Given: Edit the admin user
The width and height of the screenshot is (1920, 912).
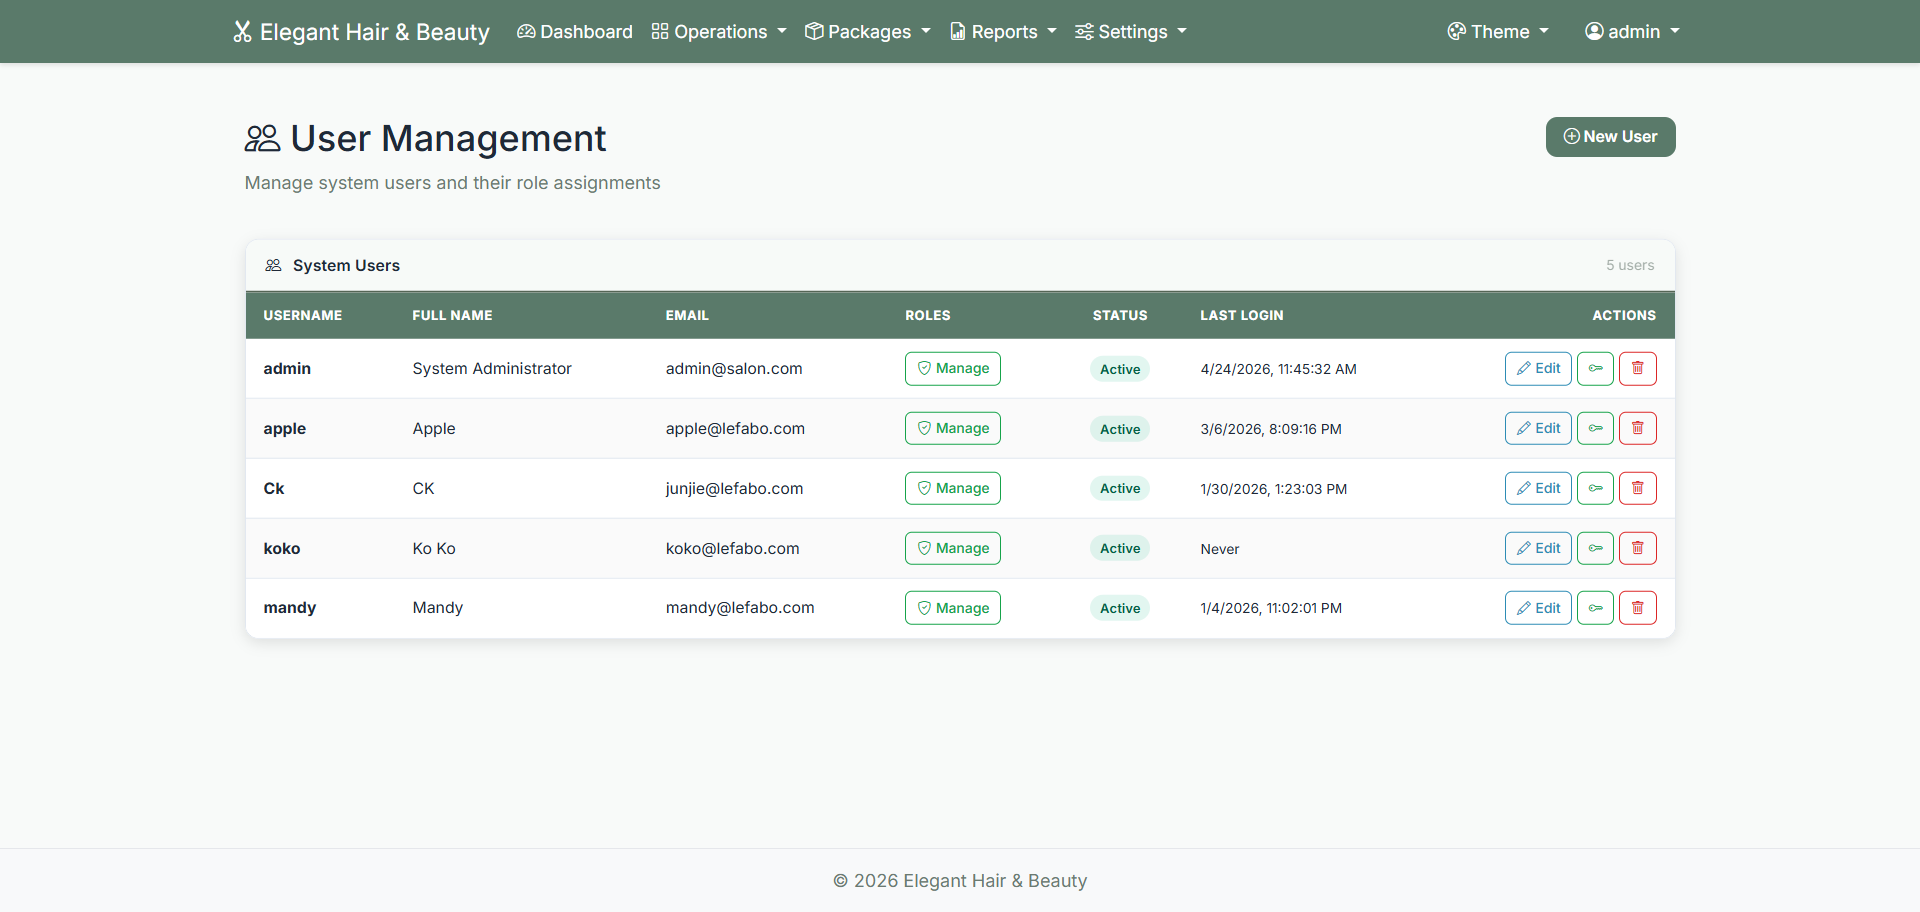Looking at the screenshot, I should 1538,368.
